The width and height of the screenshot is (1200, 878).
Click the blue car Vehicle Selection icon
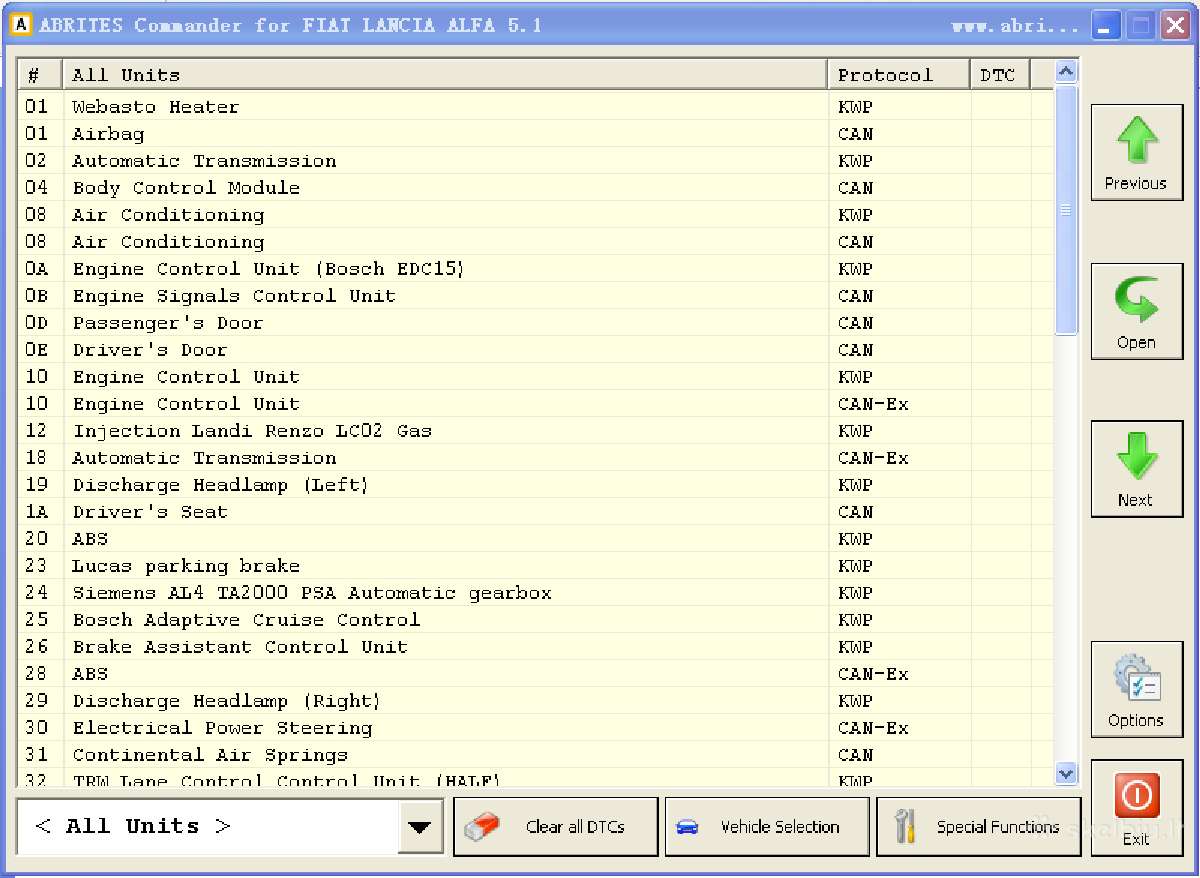coord(687,828)
